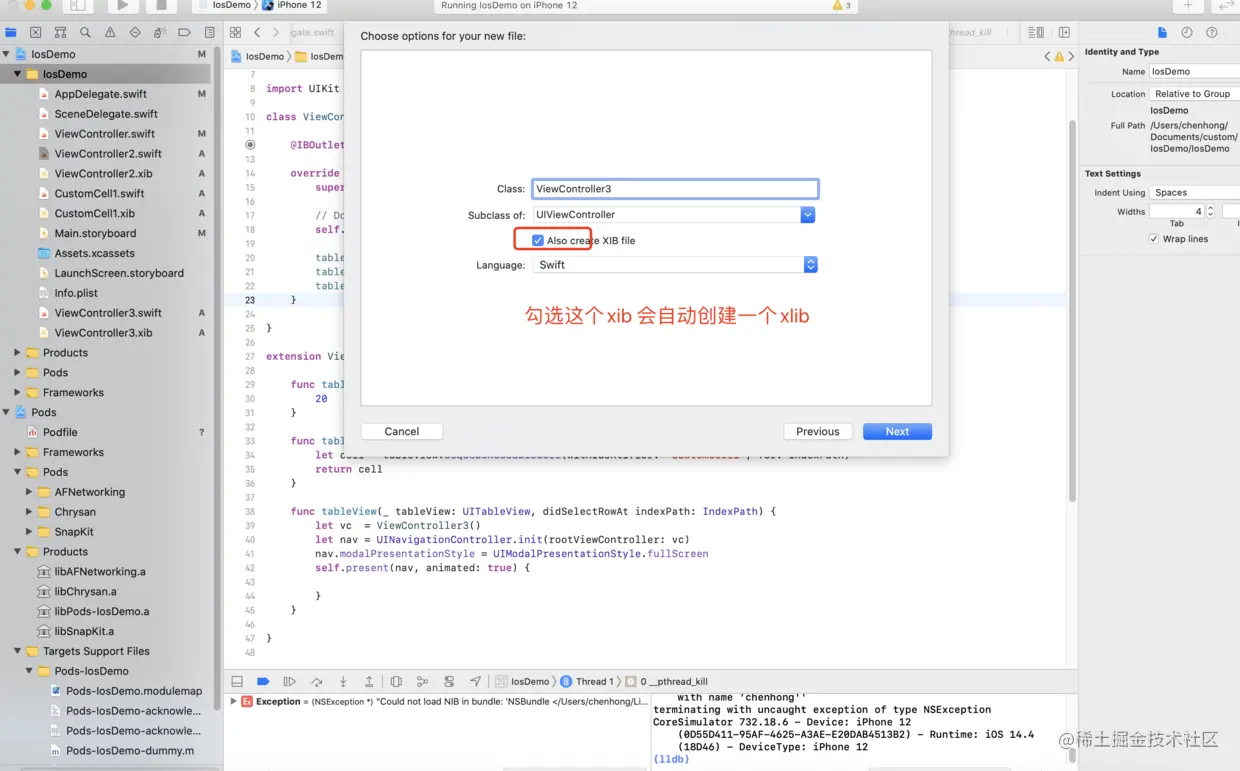
Task: Adjust the Tab width stepper
Action: pyautogui.click(x=1210, y=211)
